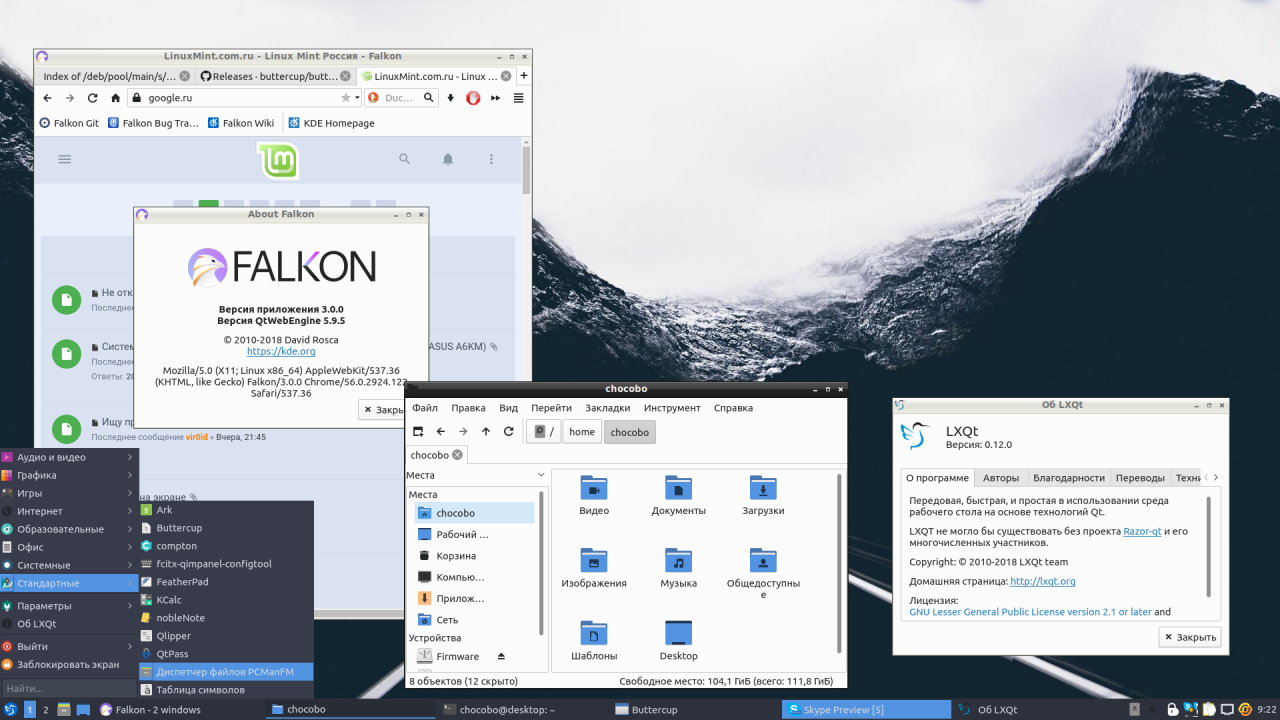Open Файл menu in PCManFM

(x=425, y=408)
